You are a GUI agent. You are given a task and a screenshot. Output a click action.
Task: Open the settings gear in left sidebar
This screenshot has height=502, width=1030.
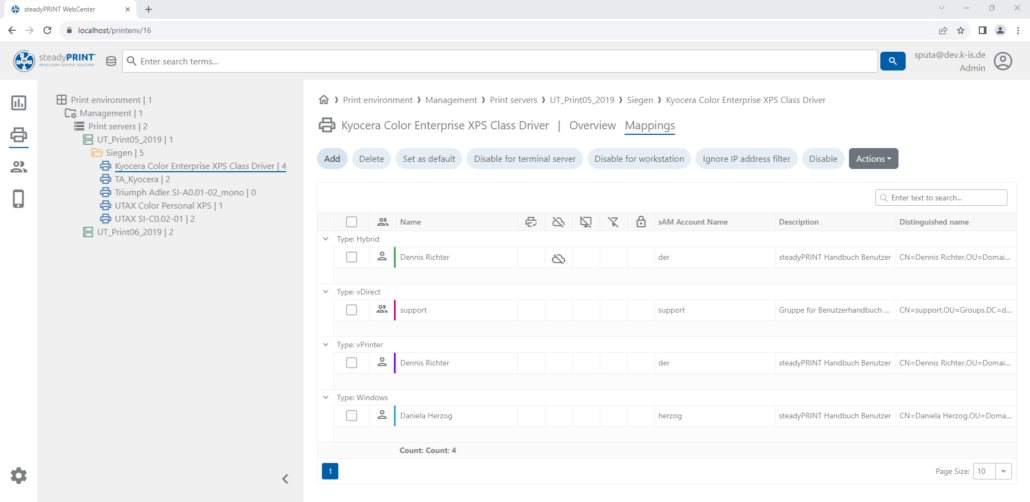click(18, 475)
